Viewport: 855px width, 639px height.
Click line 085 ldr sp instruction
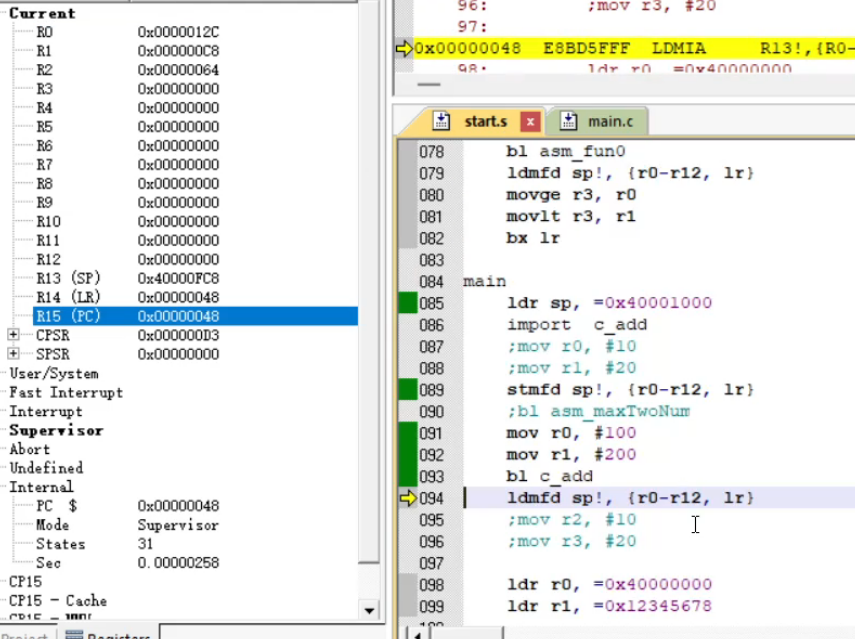610,303
